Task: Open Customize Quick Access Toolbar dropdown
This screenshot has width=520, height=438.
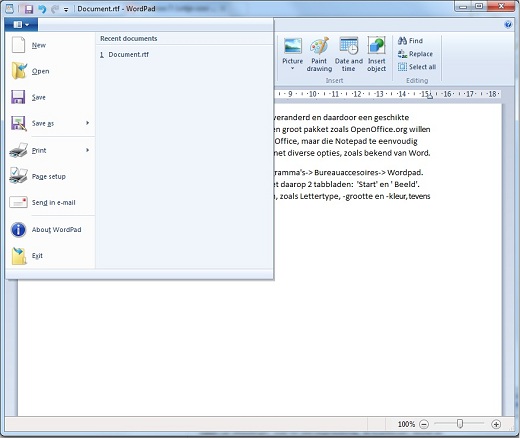Action: pos(66,10)
